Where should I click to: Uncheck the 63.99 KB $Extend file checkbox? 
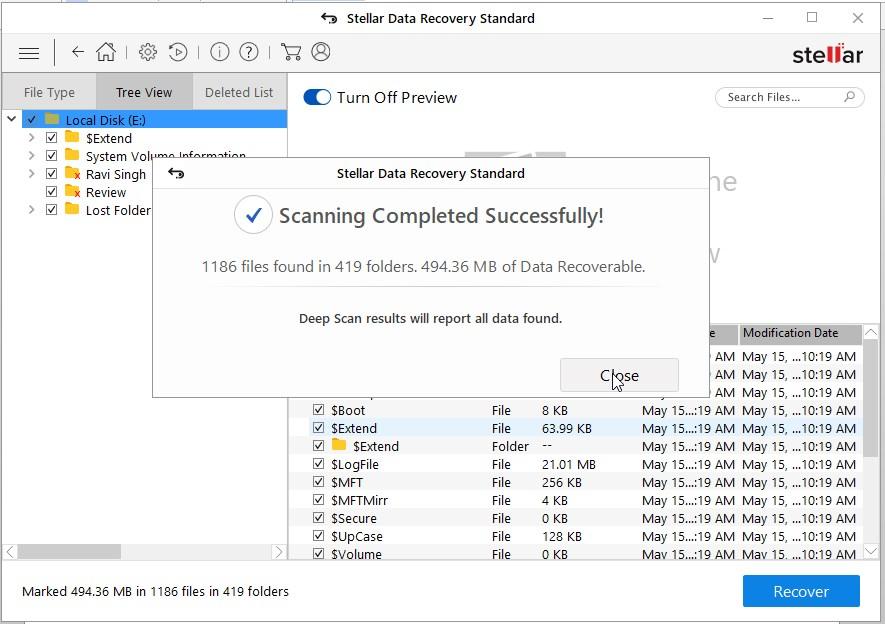click(x=318, y=428)
